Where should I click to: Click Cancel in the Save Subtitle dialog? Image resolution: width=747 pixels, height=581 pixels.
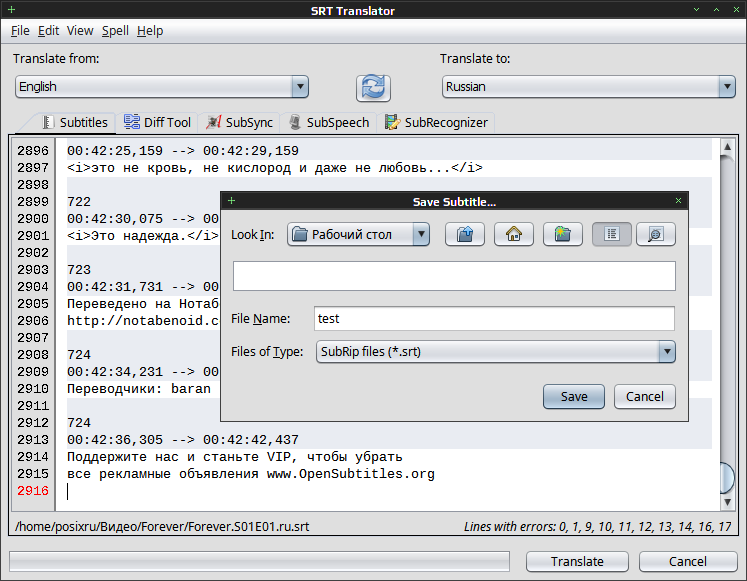pos(645,397)
